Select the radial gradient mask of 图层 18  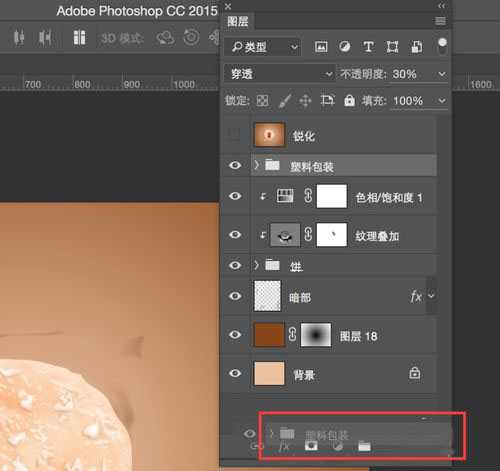[316, 335]
